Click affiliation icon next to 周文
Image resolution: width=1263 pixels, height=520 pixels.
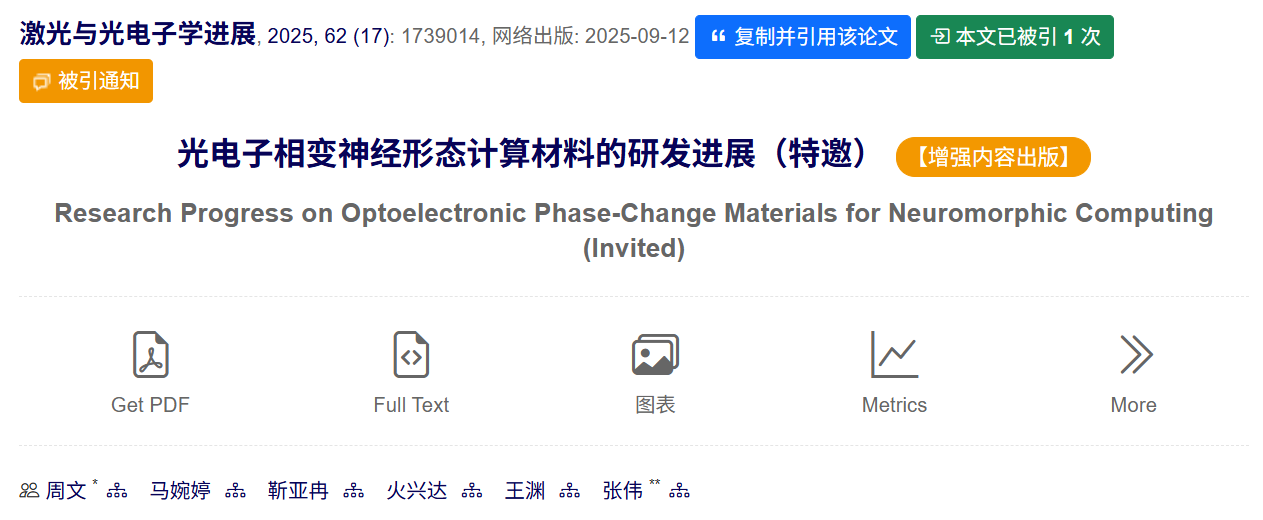[x=117, y=491]
